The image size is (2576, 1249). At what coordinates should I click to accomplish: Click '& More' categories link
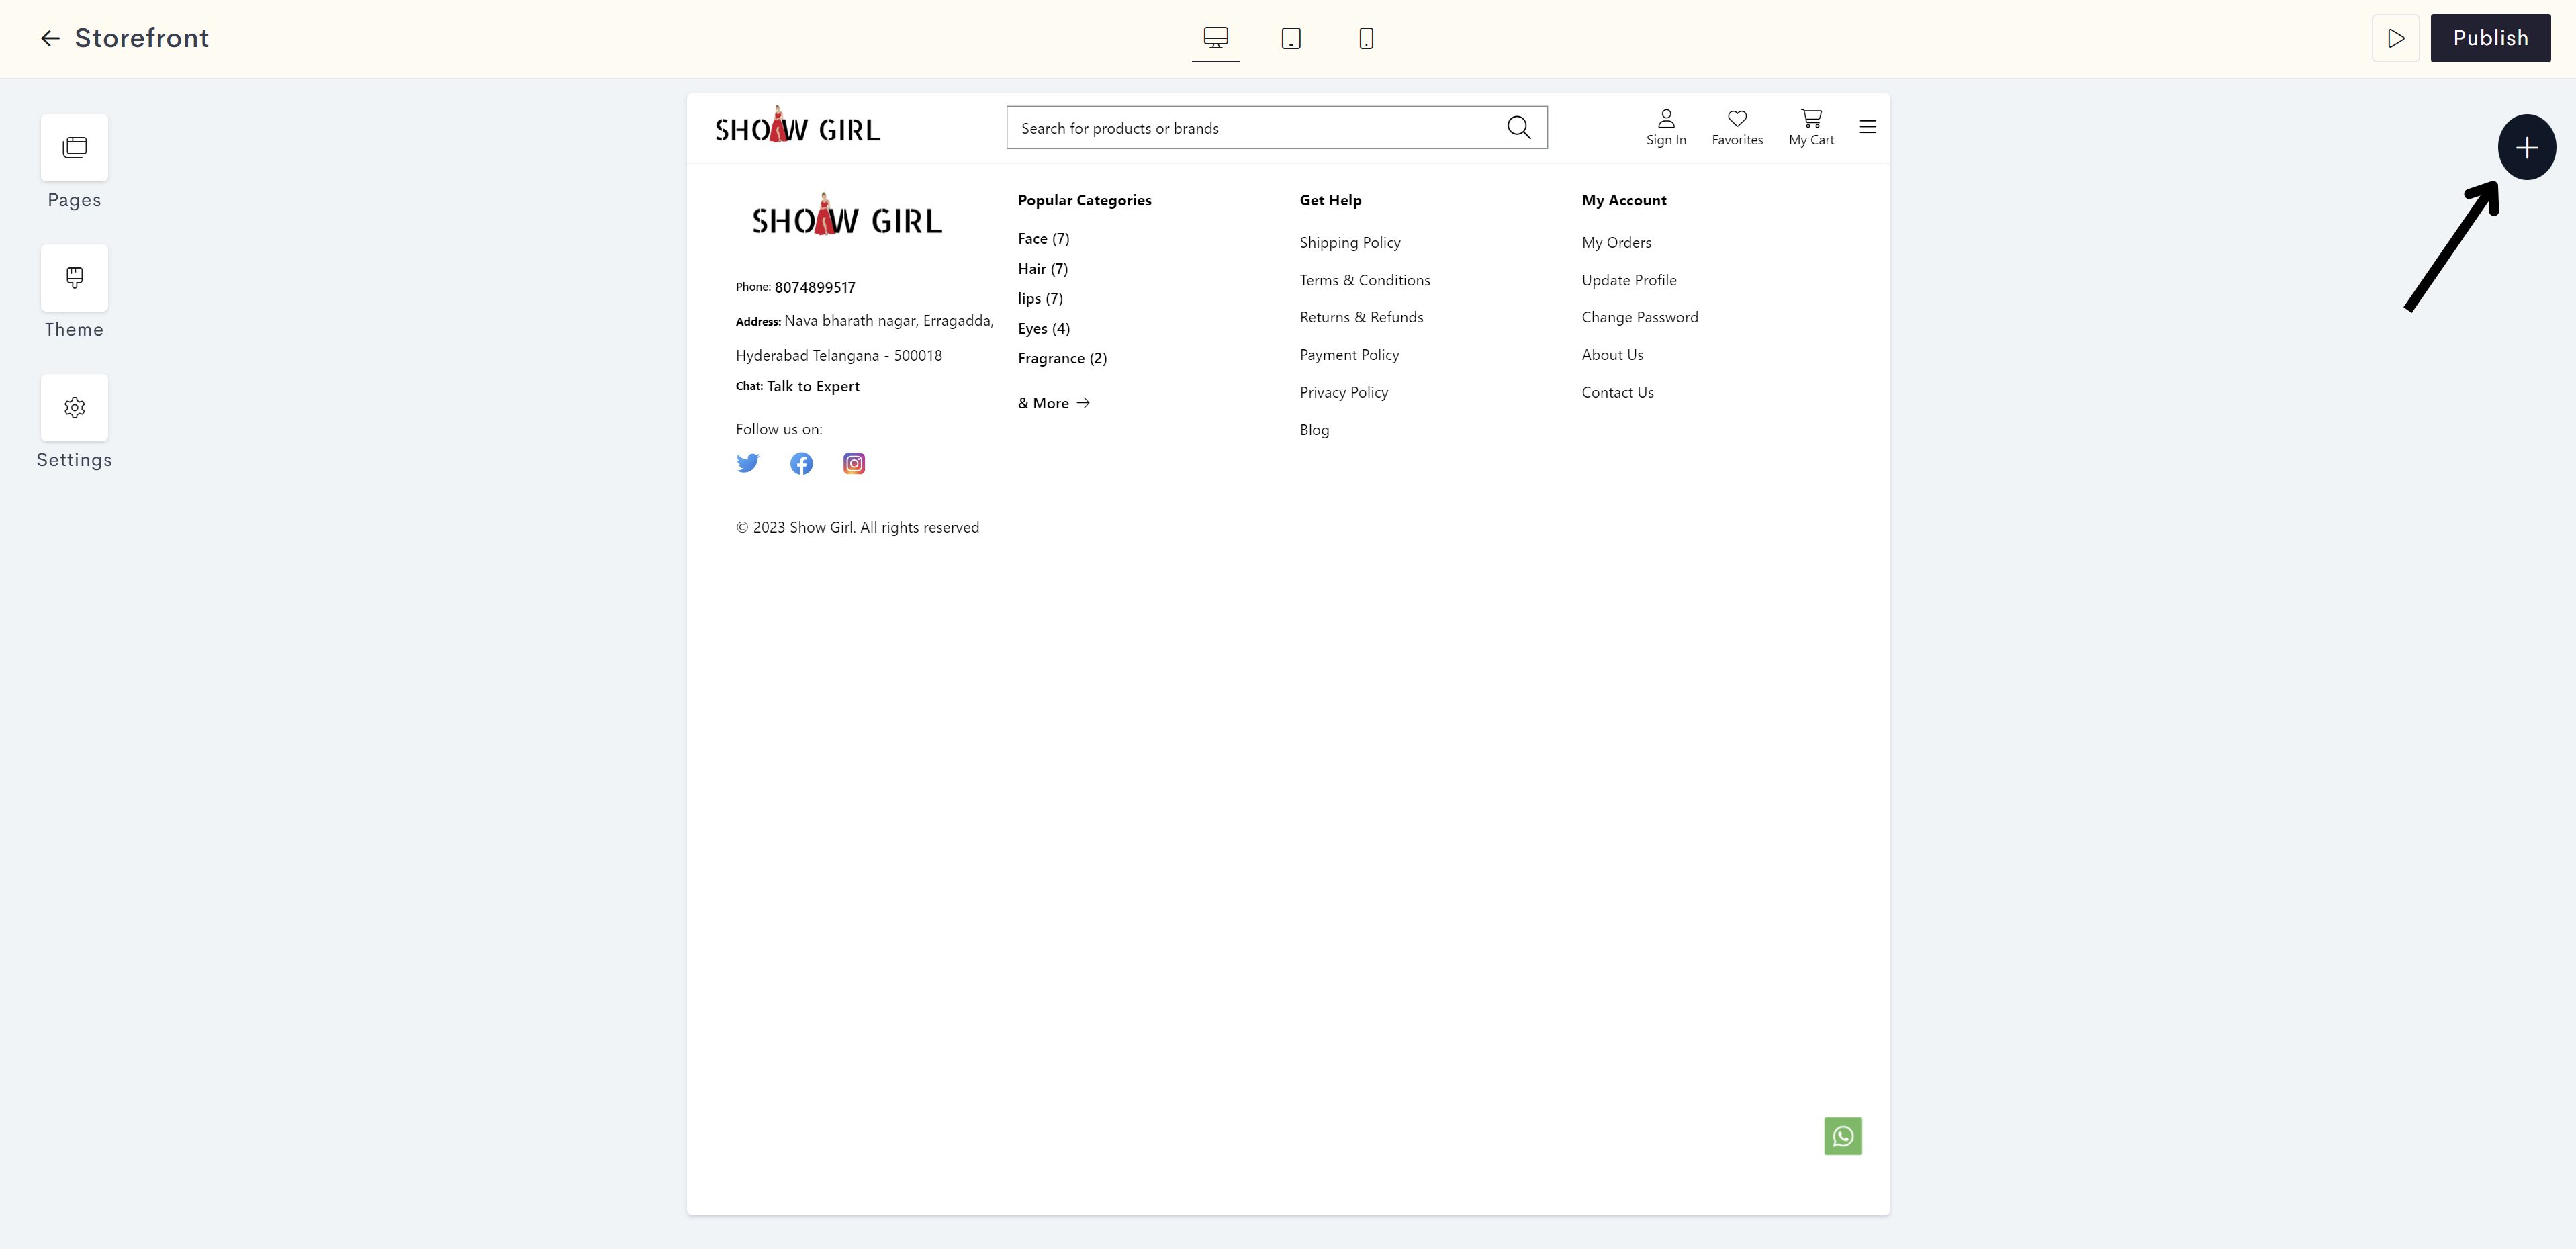[1054, 403]
